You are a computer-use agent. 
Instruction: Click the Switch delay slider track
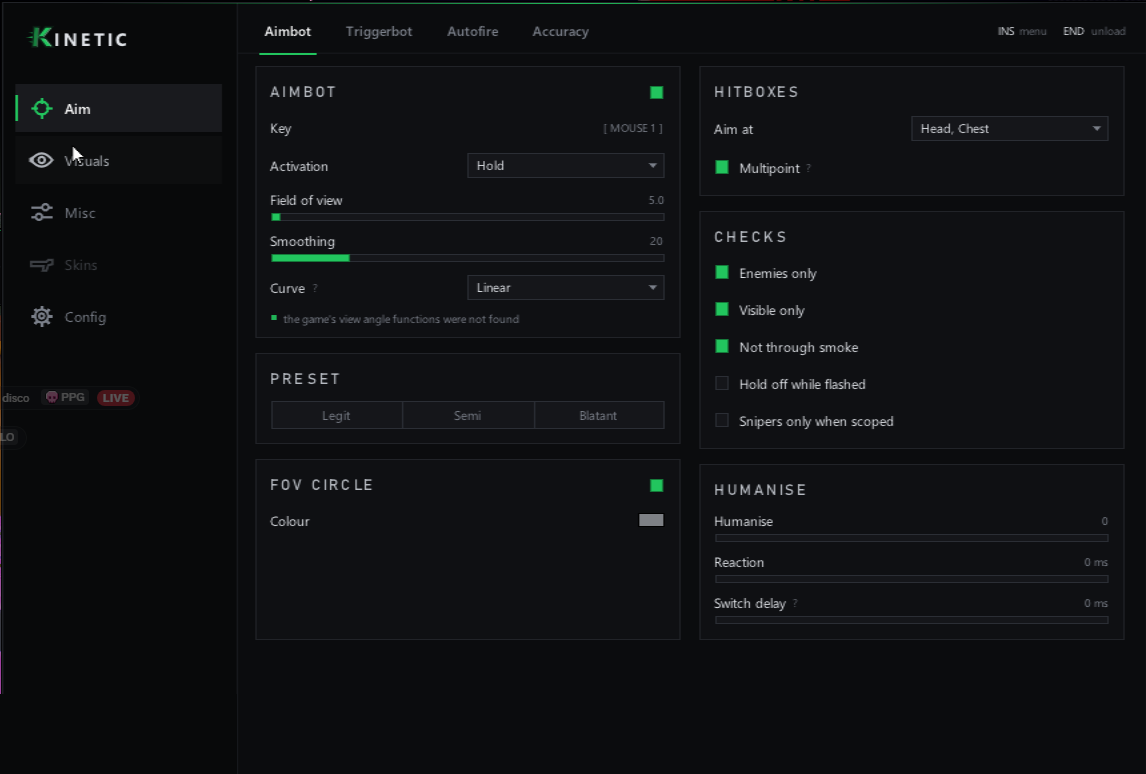click(x=911, y=620)
